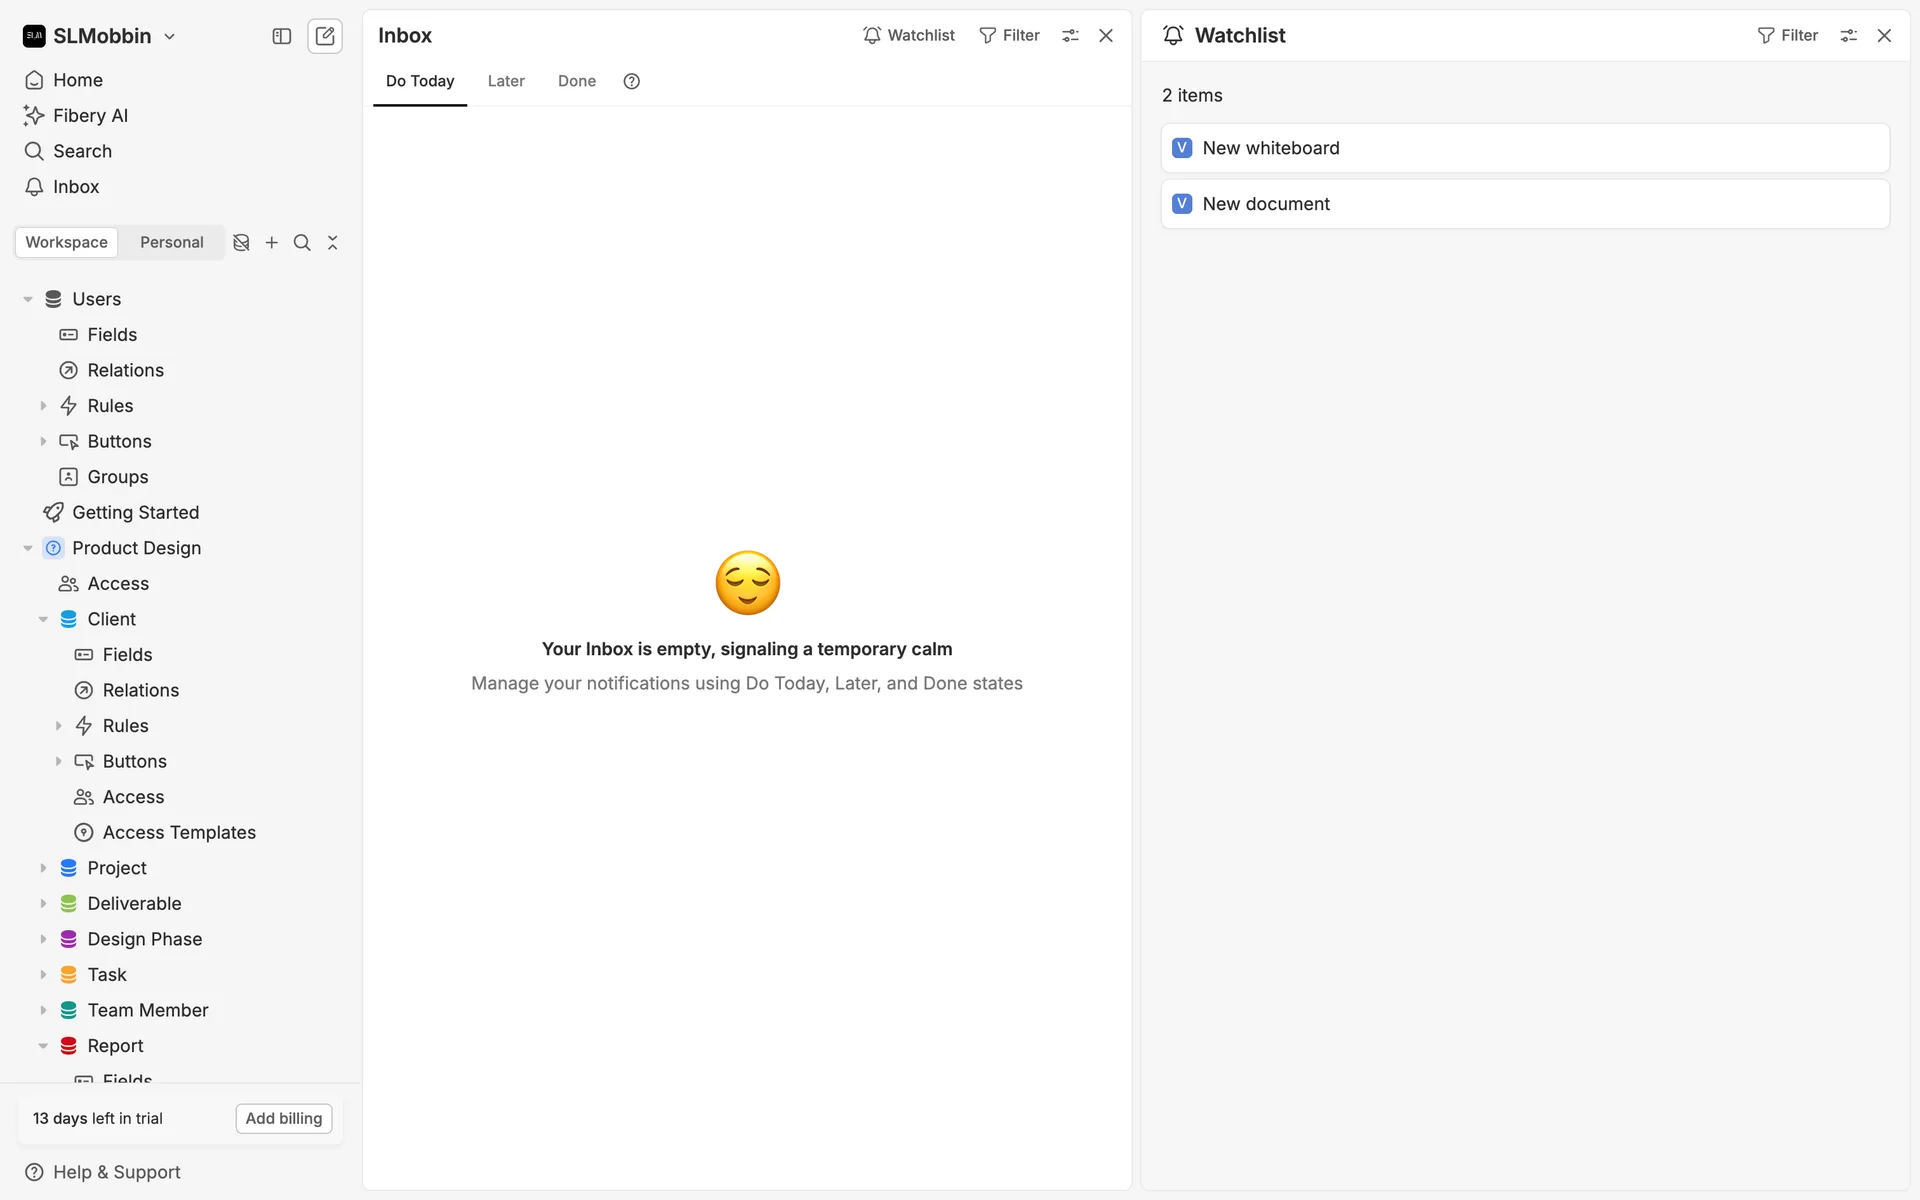
Task: Switch to the Later tab
Action: tap(506, 81)
